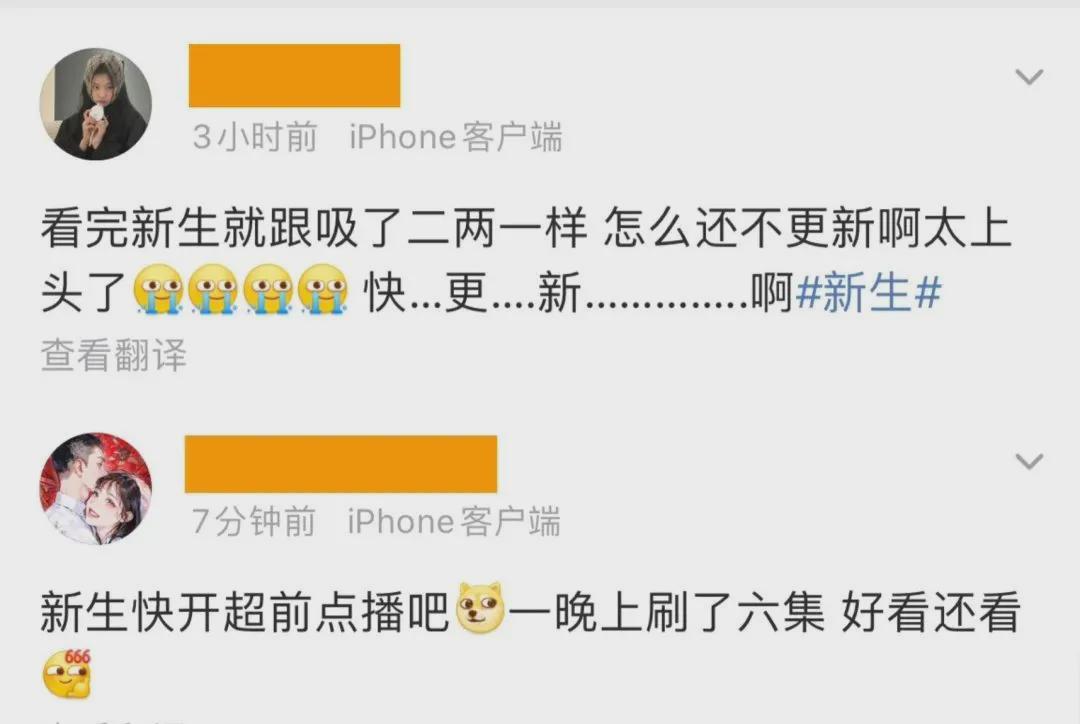The width and height of the screenshot is (1080, 724).
Task: Open the post starting with 新生快开超前点播吧
Action: pyautogui.click(x=530, y=642)
